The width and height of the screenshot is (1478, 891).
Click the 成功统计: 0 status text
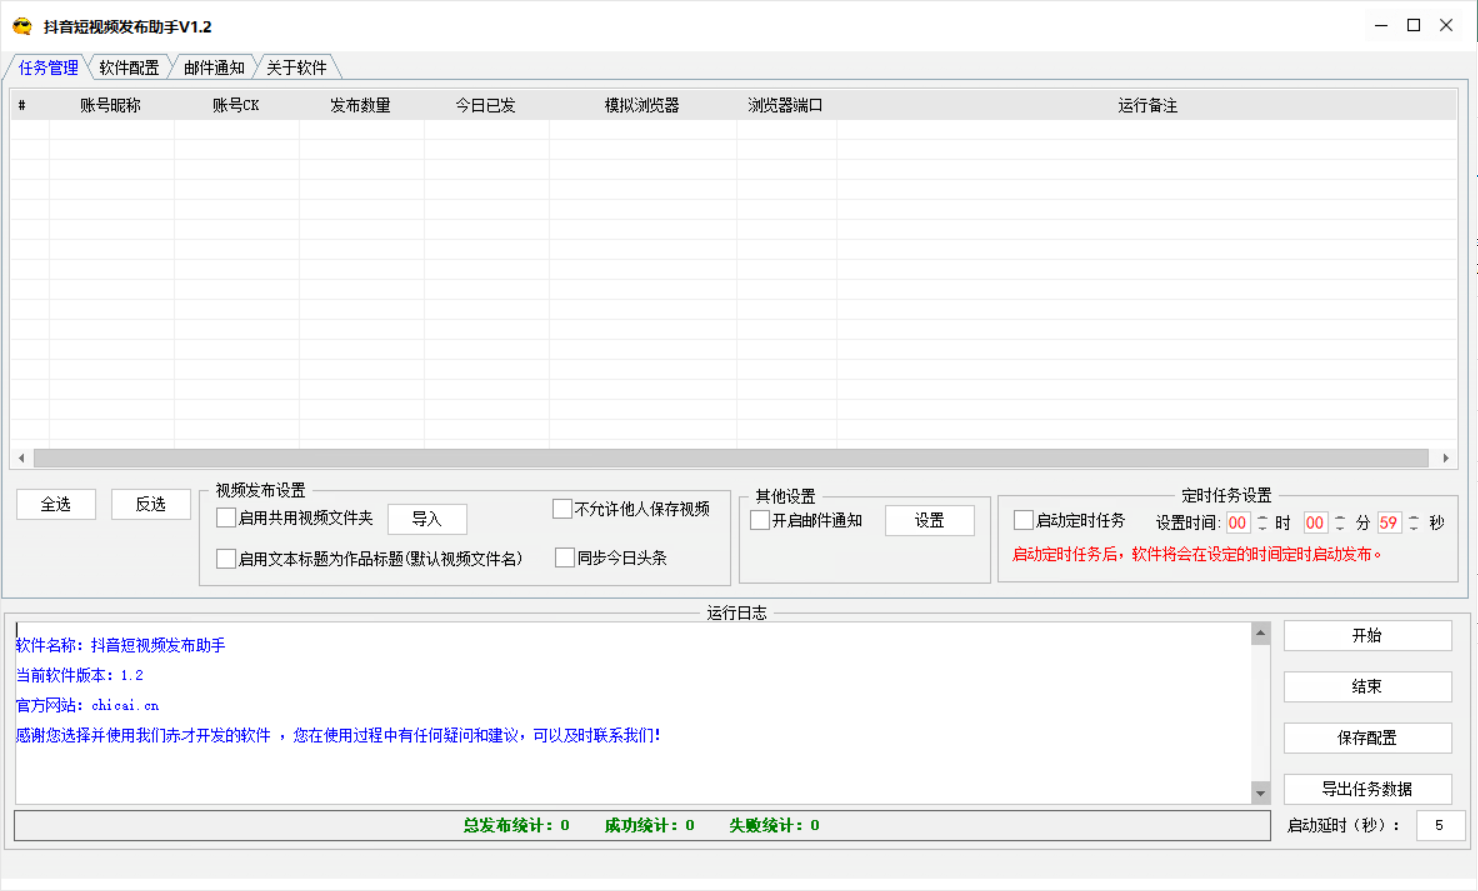649,825
